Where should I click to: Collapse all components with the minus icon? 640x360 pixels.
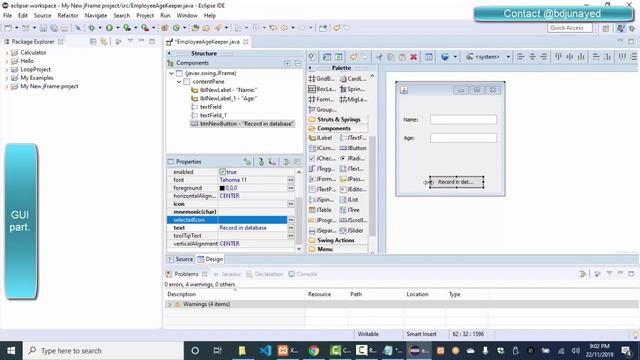298,63
